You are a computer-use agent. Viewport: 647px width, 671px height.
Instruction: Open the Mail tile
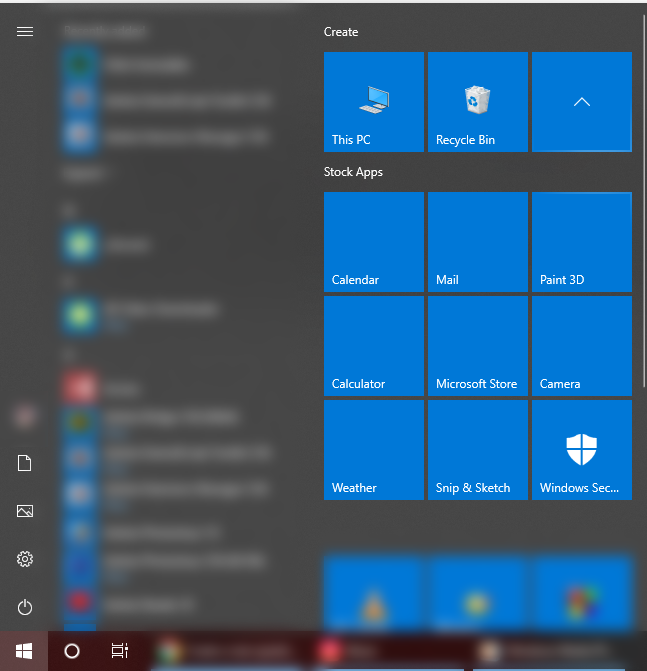tap(478, 242)
